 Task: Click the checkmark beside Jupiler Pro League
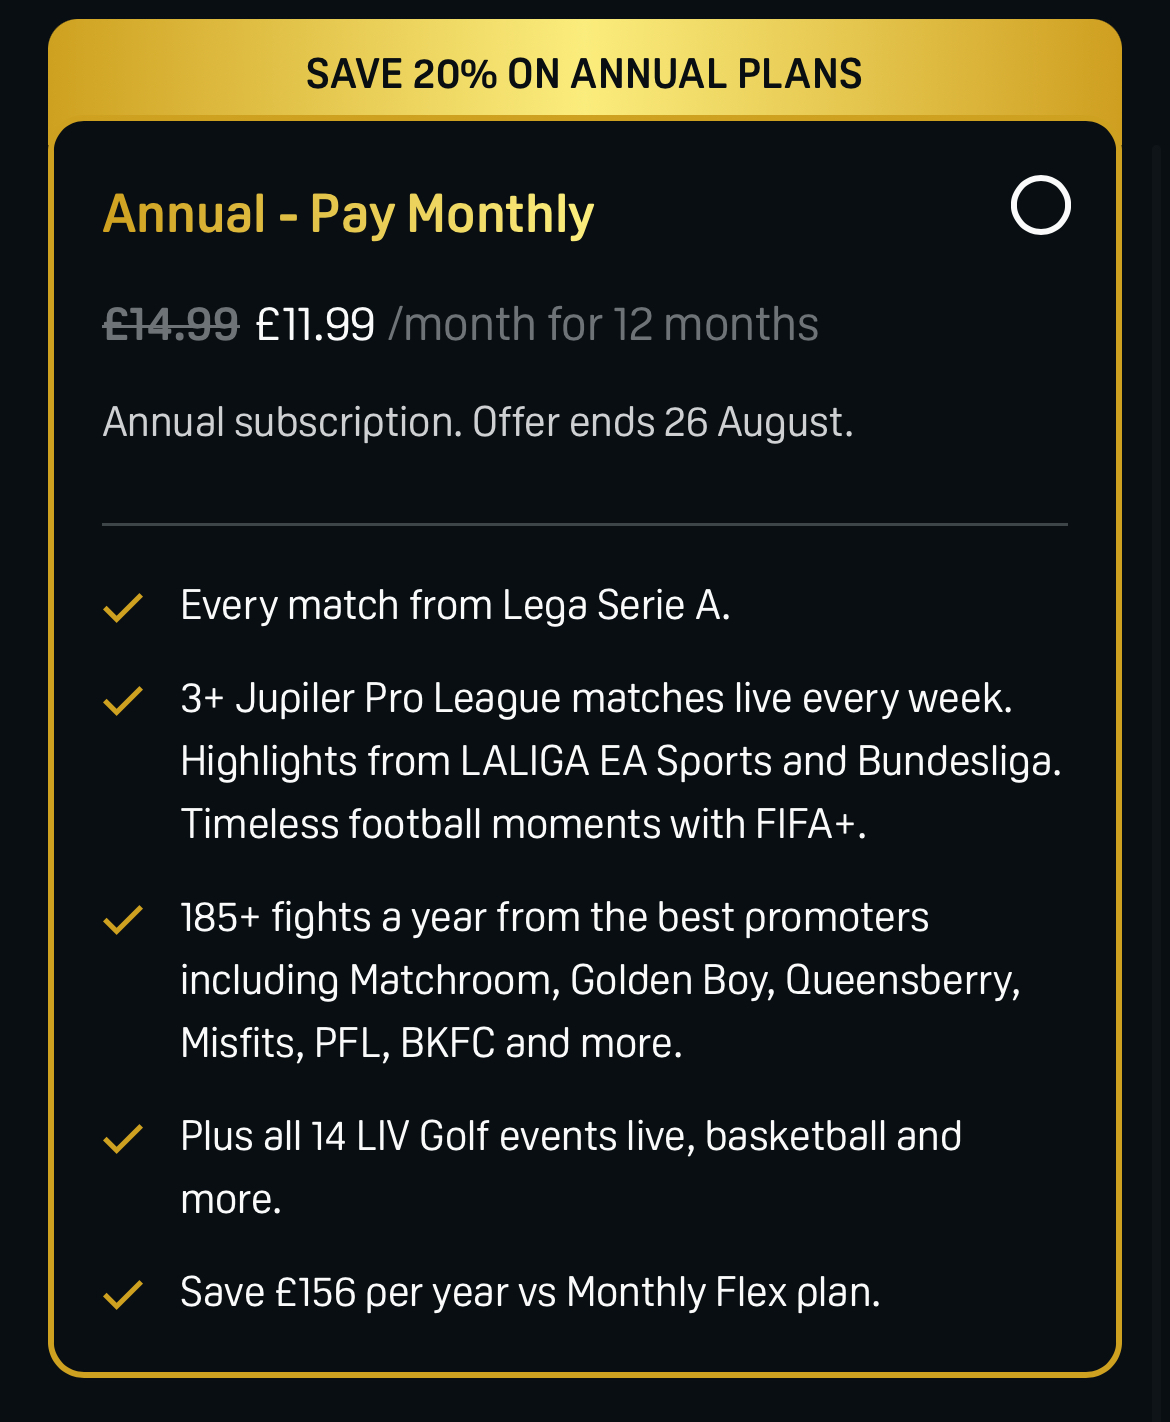(x=123, y=700)
